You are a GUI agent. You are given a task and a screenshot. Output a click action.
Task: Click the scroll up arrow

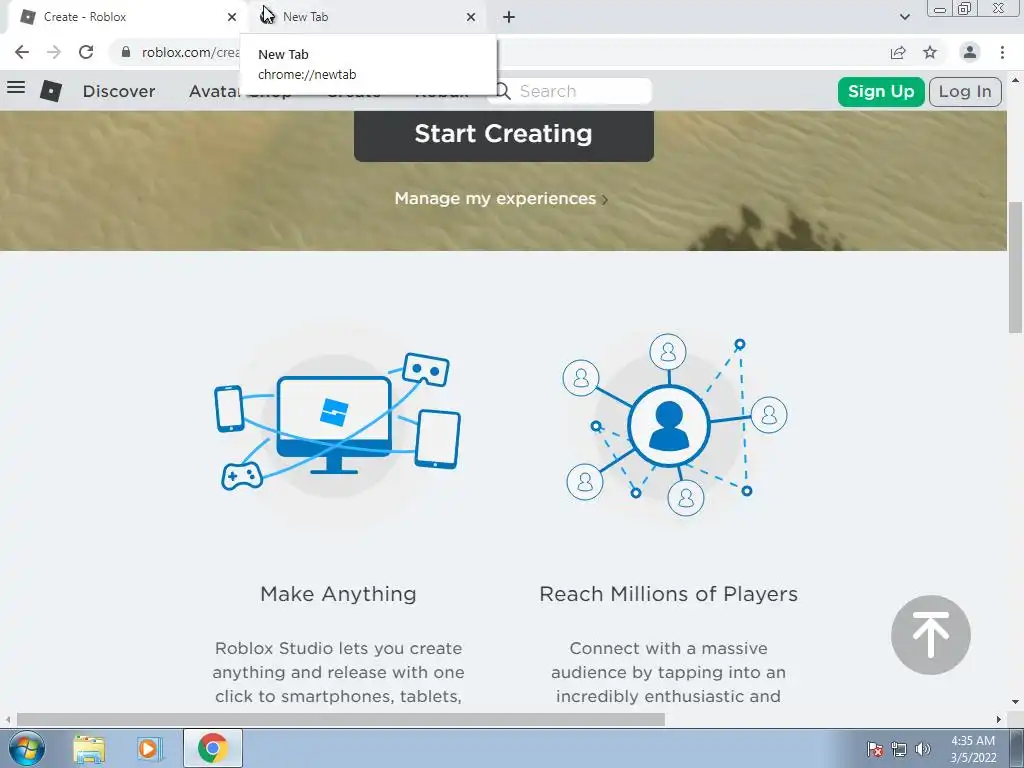pos(1016,81)
